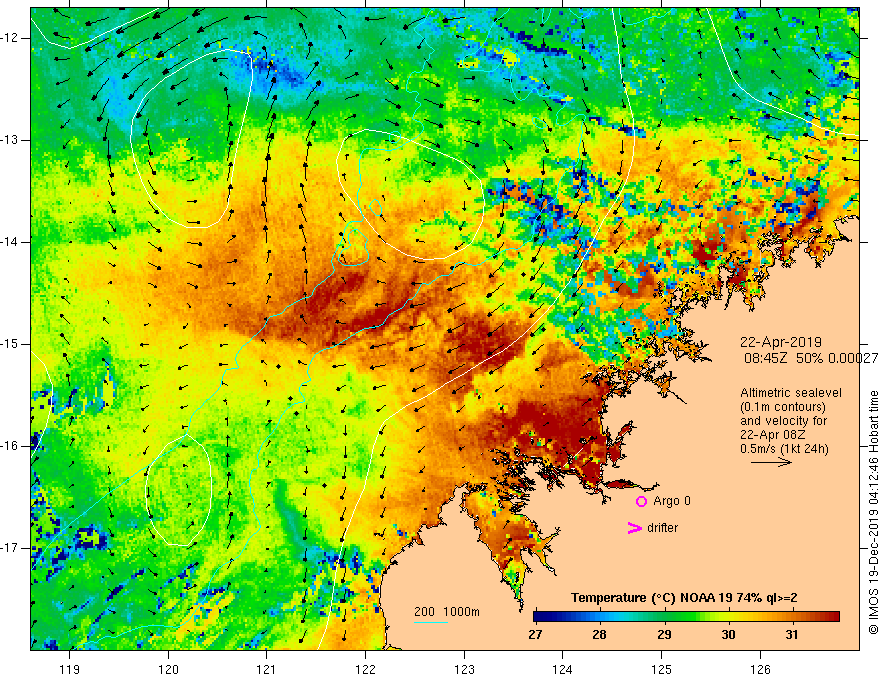Screen dimensions: 880x680
Task: Click the magenta Argo 0 circle marker
Action: coord(641,502)
